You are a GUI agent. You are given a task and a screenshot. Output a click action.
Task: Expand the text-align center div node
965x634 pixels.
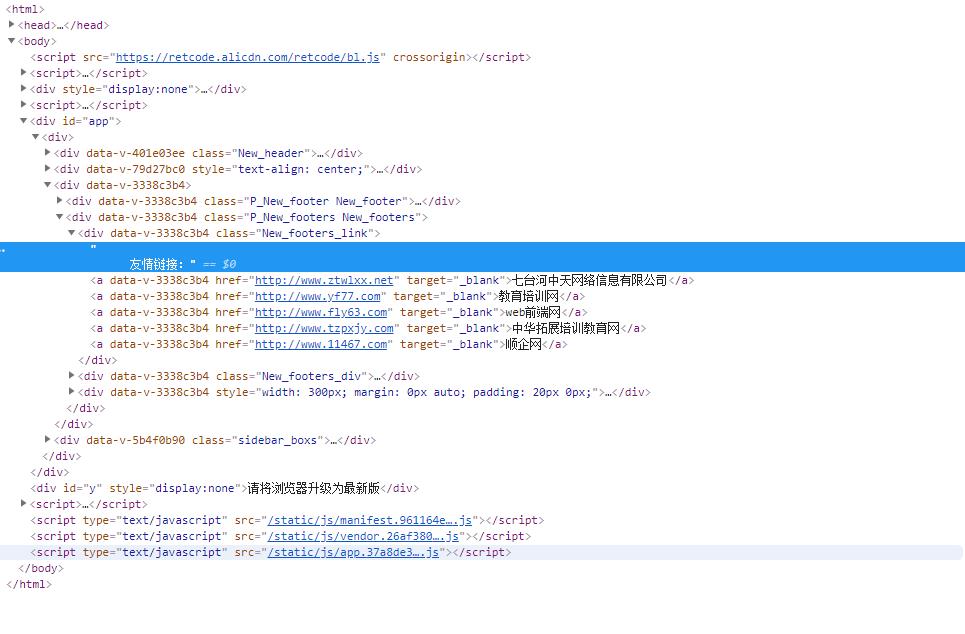(x=47, y=169)
